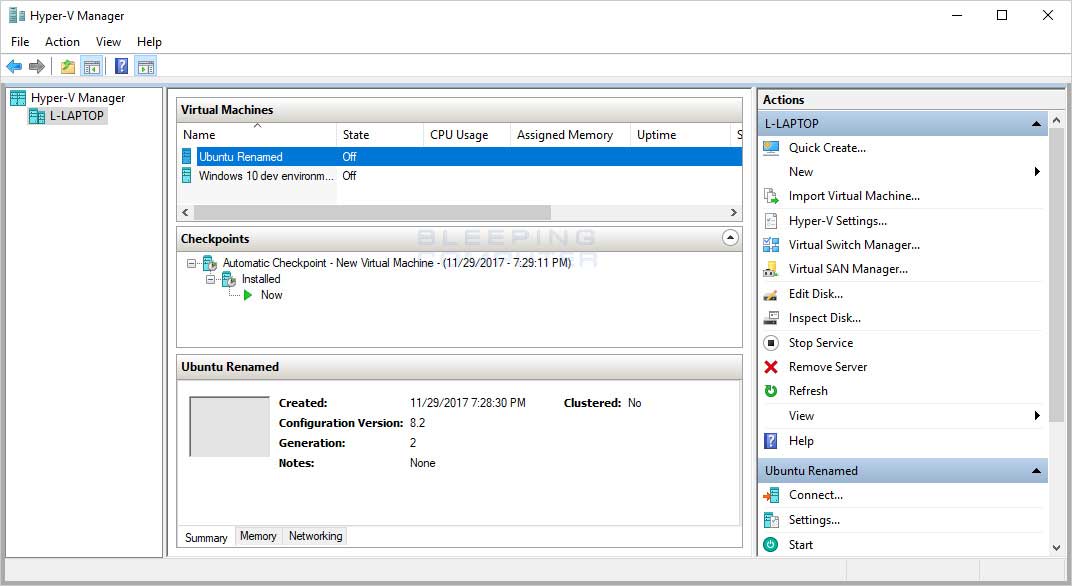Sort by the Uptime column header

(x=680, y=135)
